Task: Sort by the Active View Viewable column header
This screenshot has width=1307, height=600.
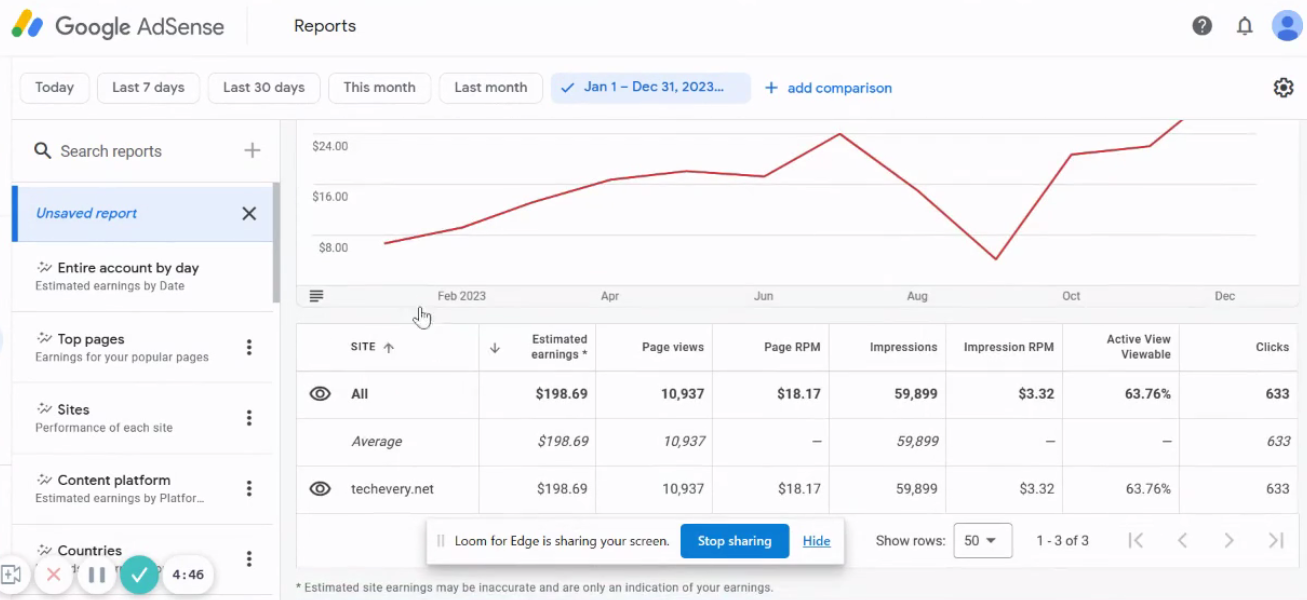Action: [1138, 347]
